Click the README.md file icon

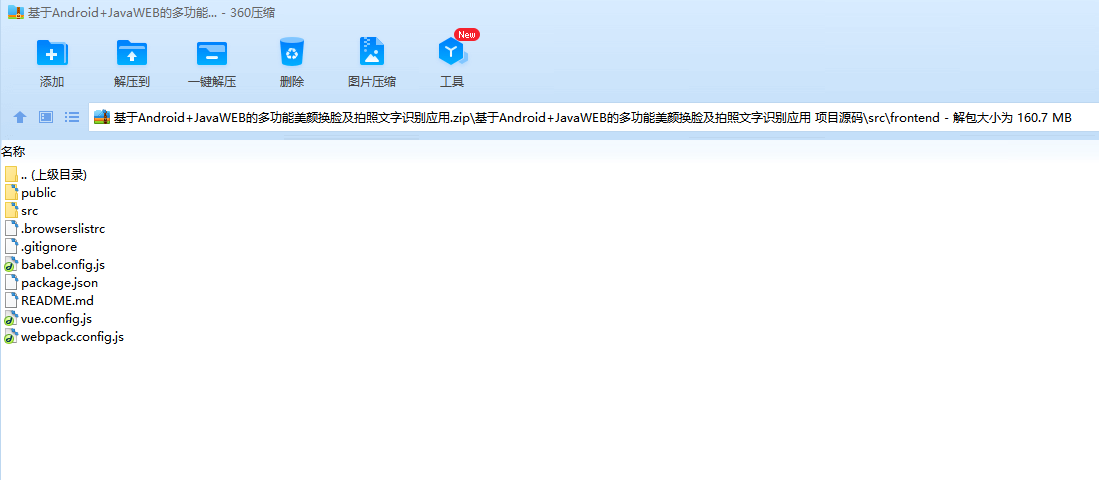(11, 301)
